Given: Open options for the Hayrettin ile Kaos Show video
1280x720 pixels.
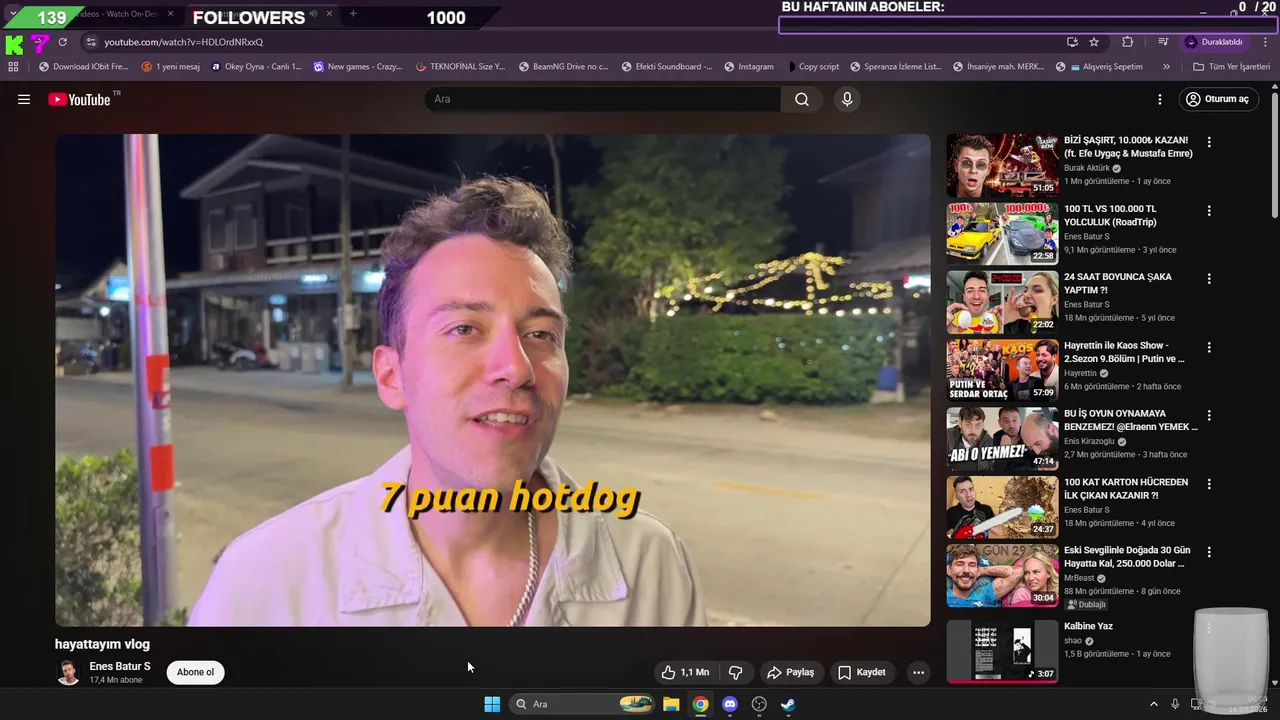Looking at the screenshot, I should [1209, 347].
